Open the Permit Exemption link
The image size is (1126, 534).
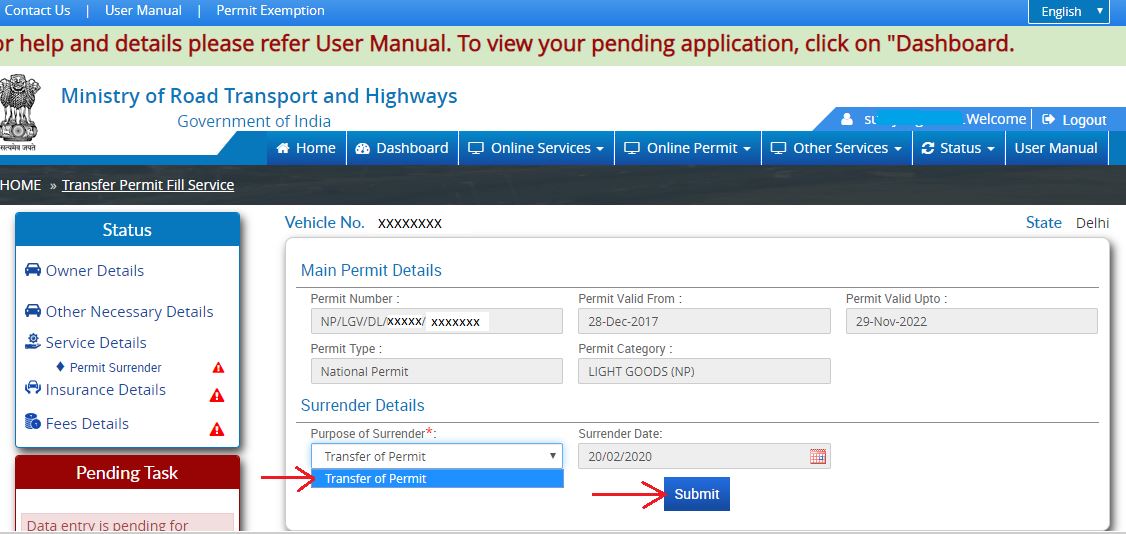(x=270, y=11)
